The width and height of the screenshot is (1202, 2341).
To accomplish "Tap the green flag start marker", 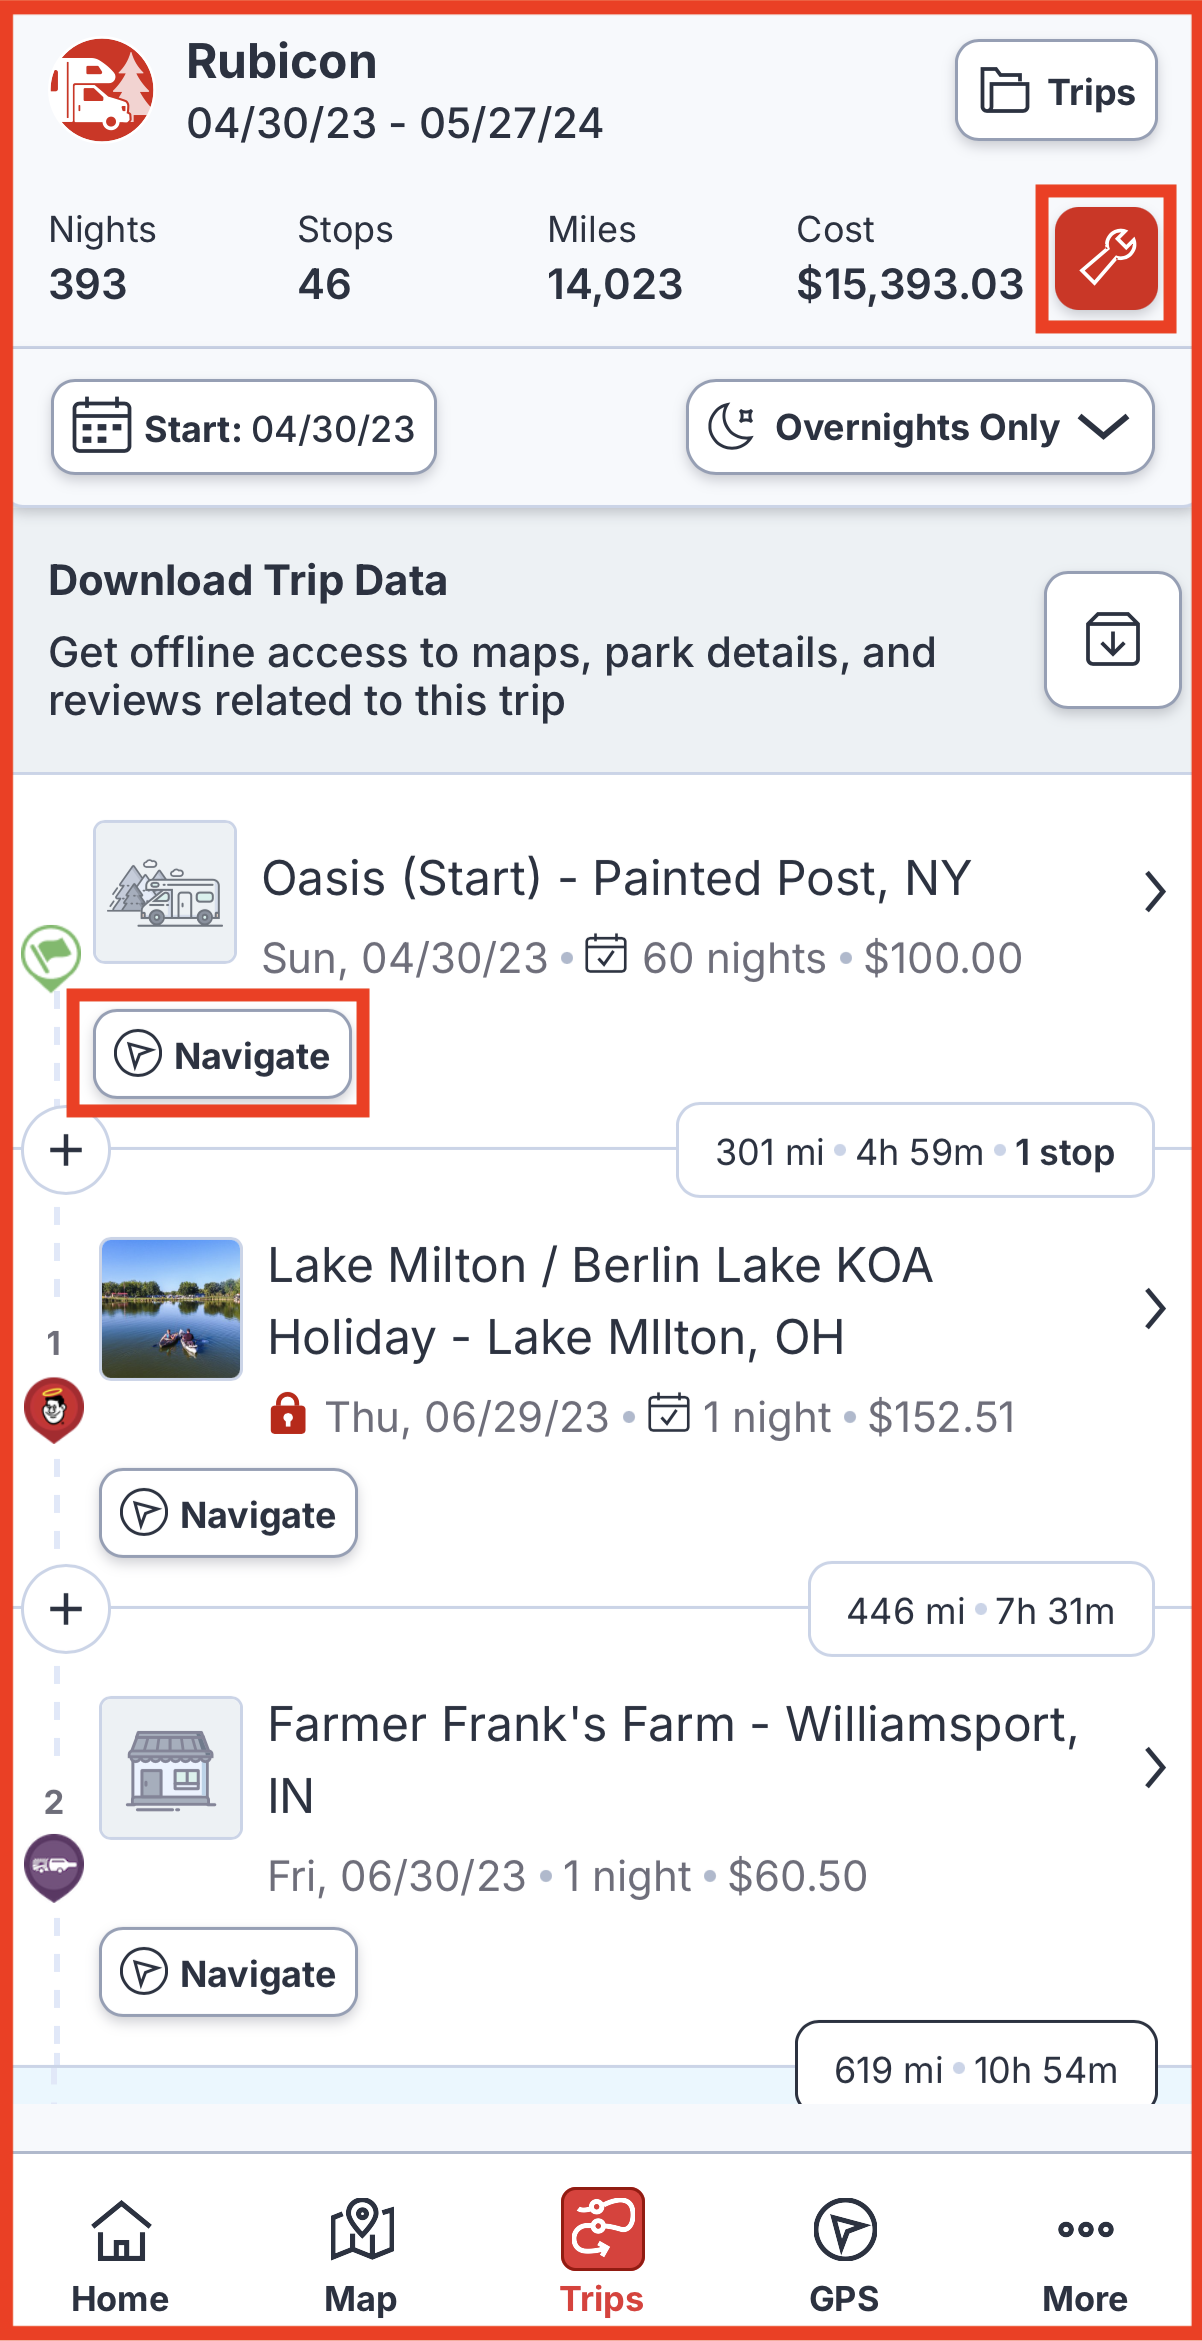I will [51, 957].
